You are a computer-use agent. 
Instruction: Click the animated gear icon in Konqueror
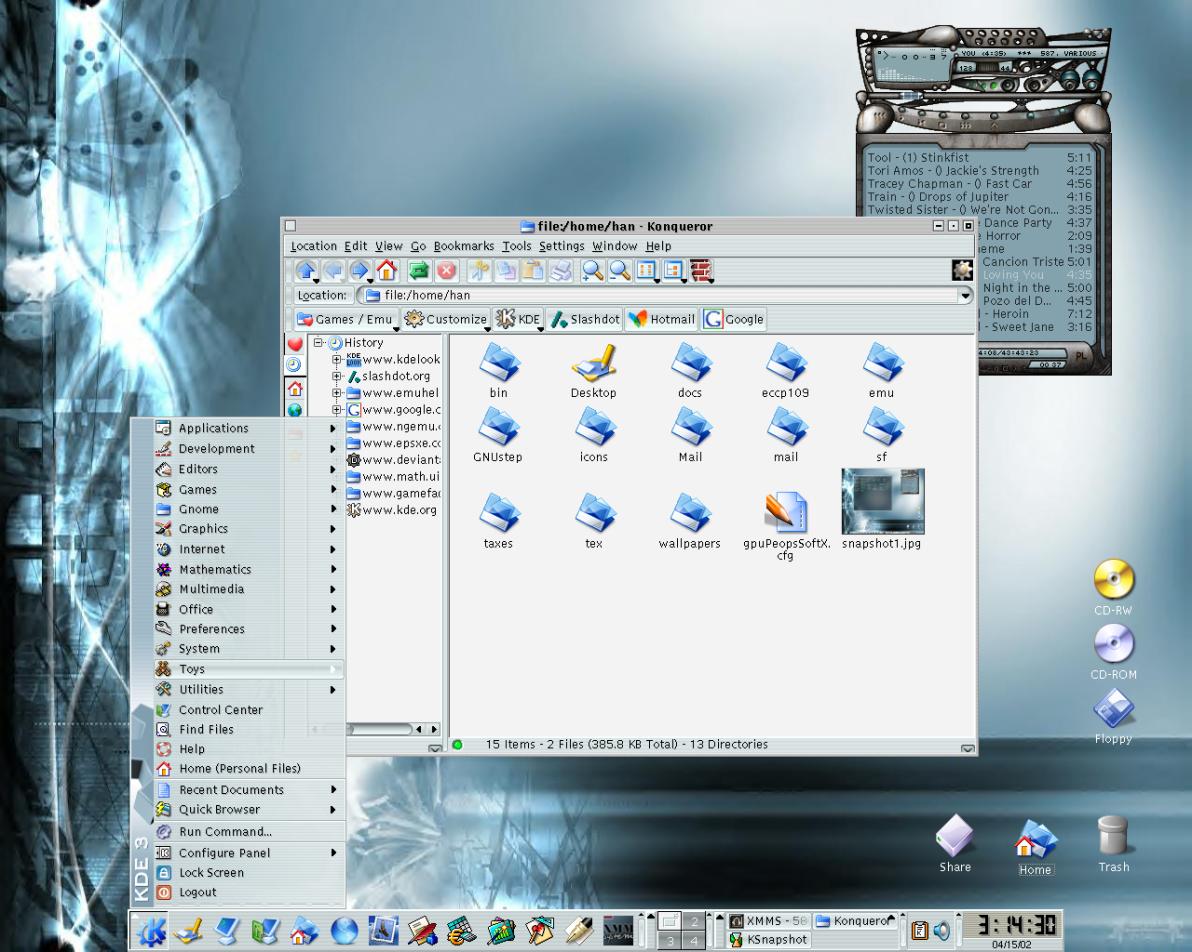pyautogui.click(x=962, y=270)
